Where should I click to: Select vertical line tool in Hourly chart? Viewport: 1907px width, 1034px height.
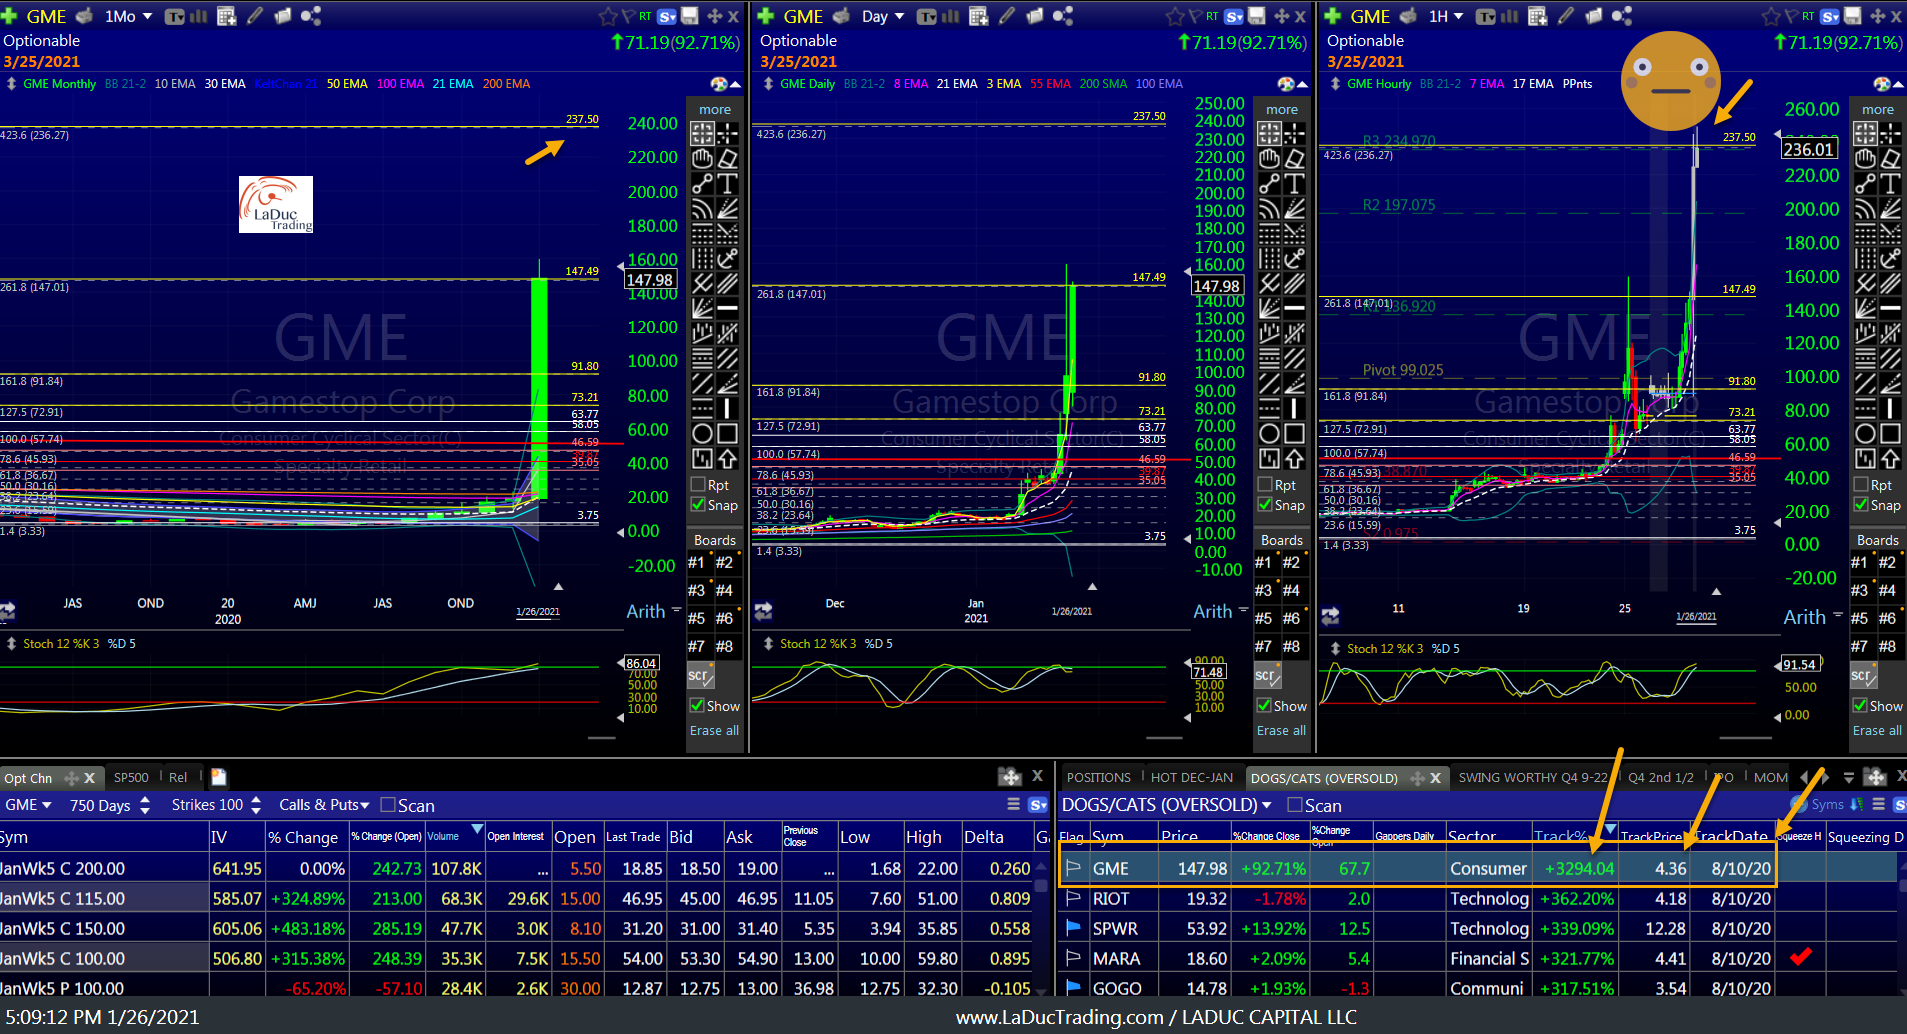[x=1890, y=408]
